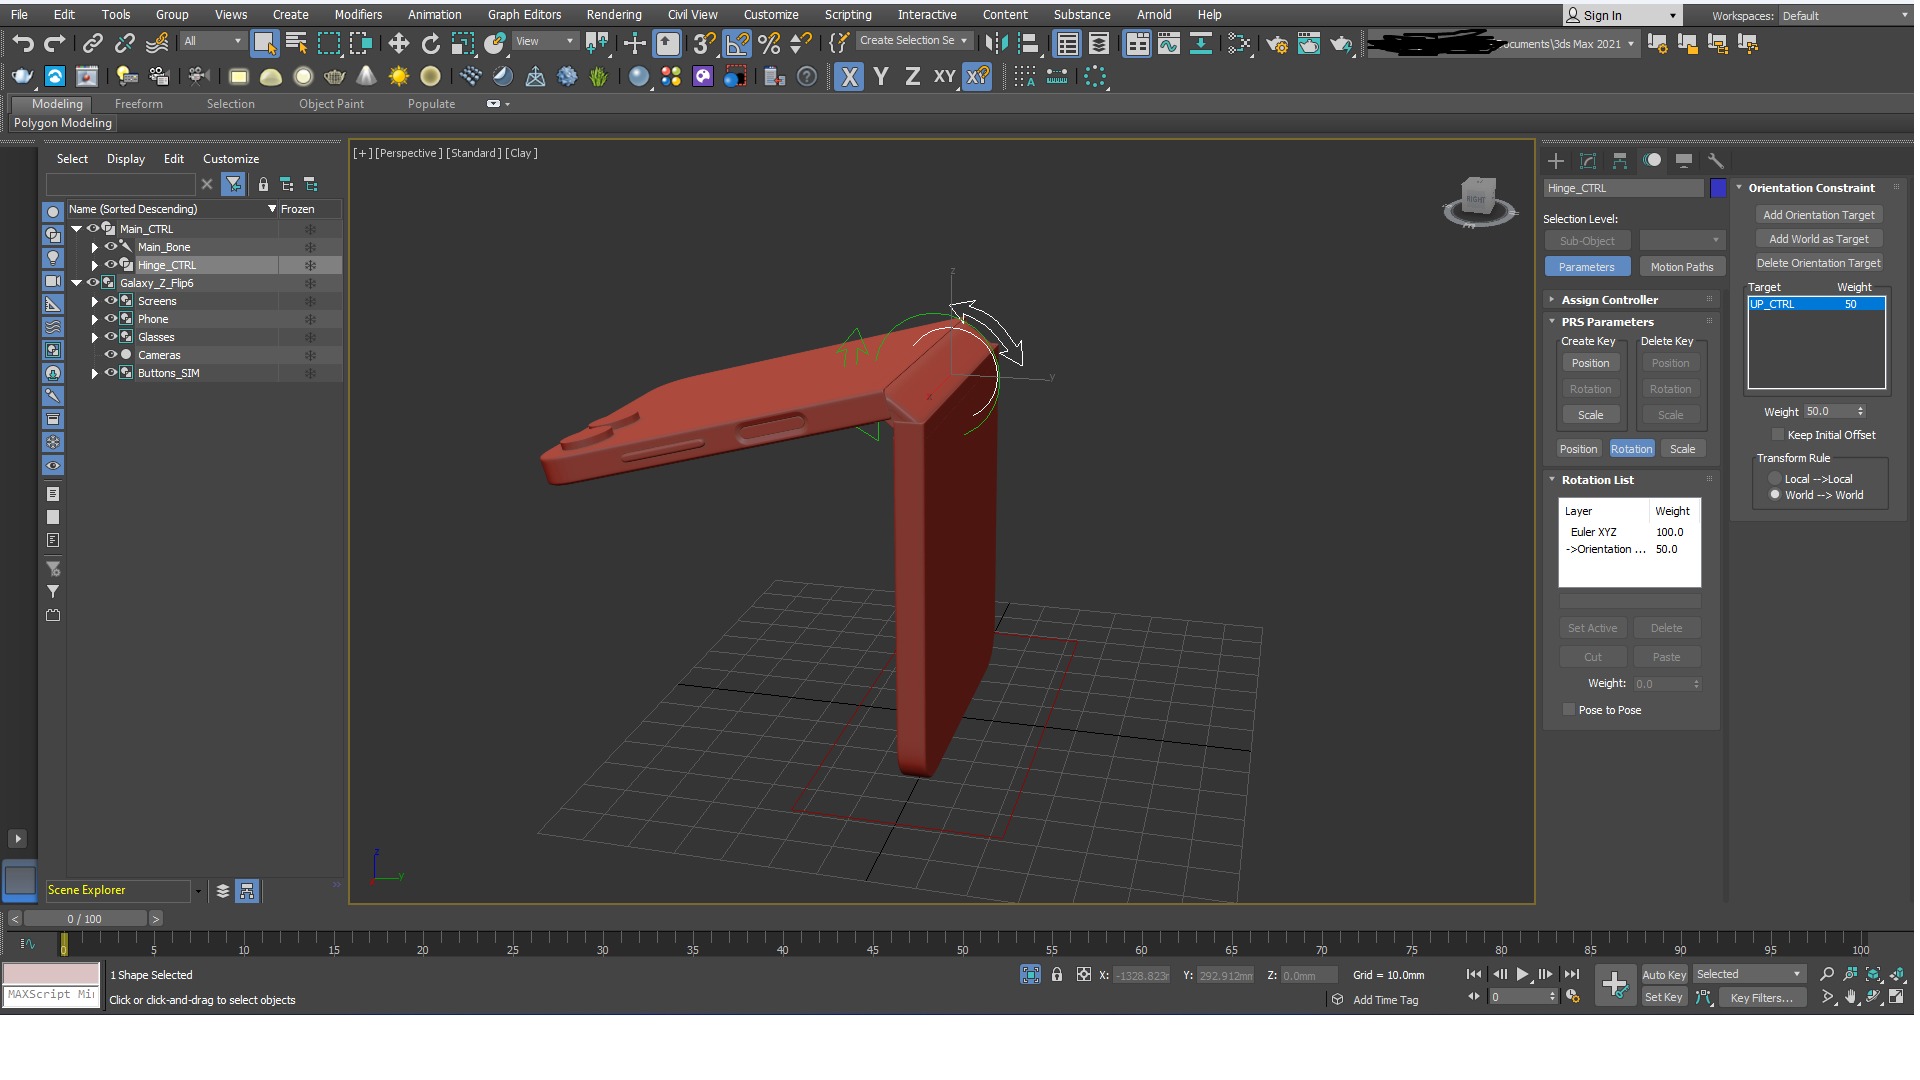The width and height of the screenshot is (1920, 1080).
Task: Expand the Screens tree item
Action: coord(95,301)
